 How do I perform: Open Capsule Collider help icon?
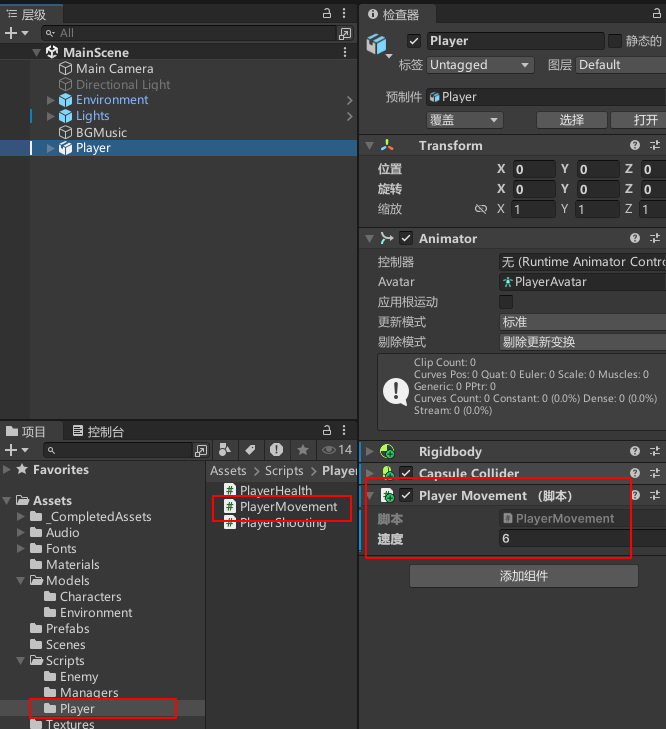click(x=635, y=473)
